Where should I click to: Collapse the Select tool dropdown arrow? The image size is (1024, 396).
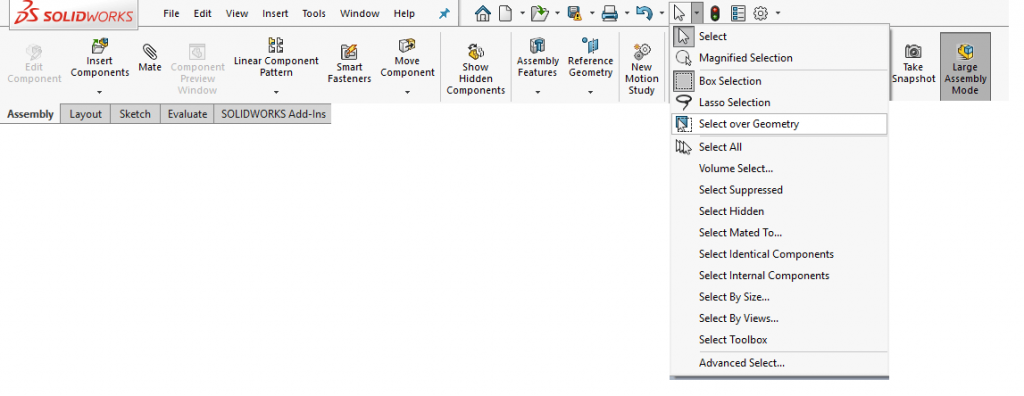[x=697, y=13]
